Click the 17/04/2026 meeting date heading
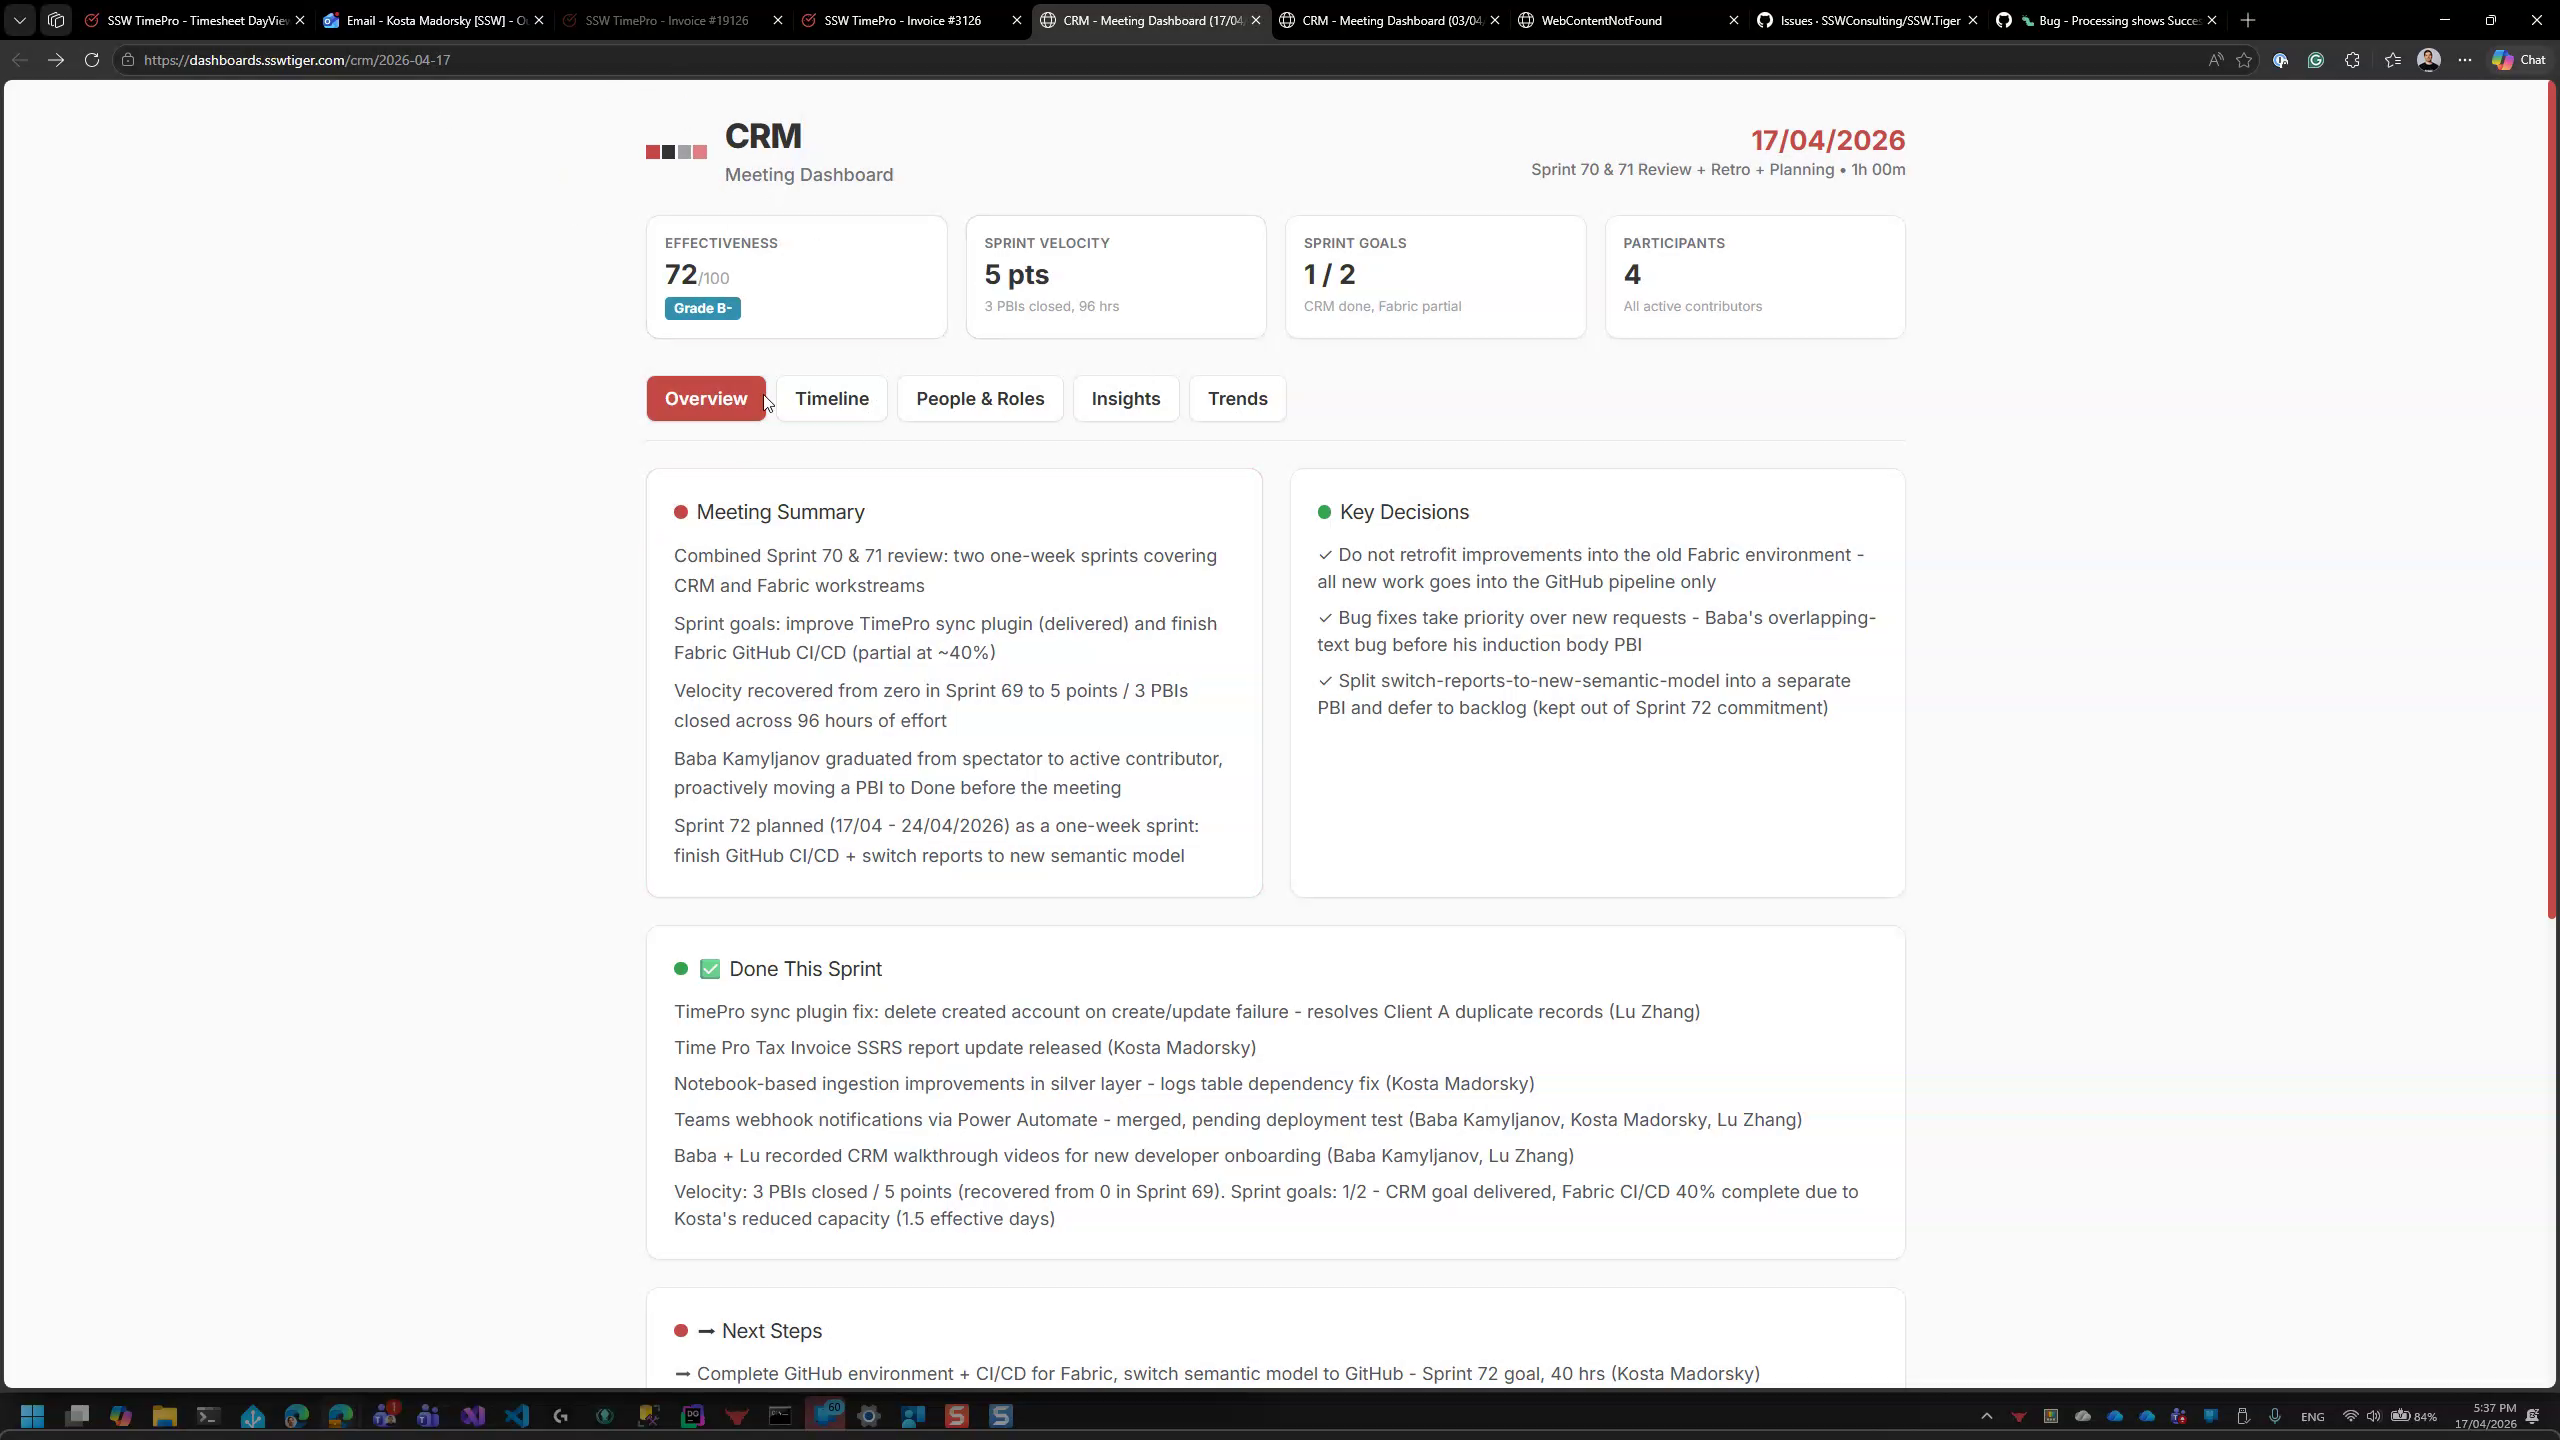 click(1828, 140)
